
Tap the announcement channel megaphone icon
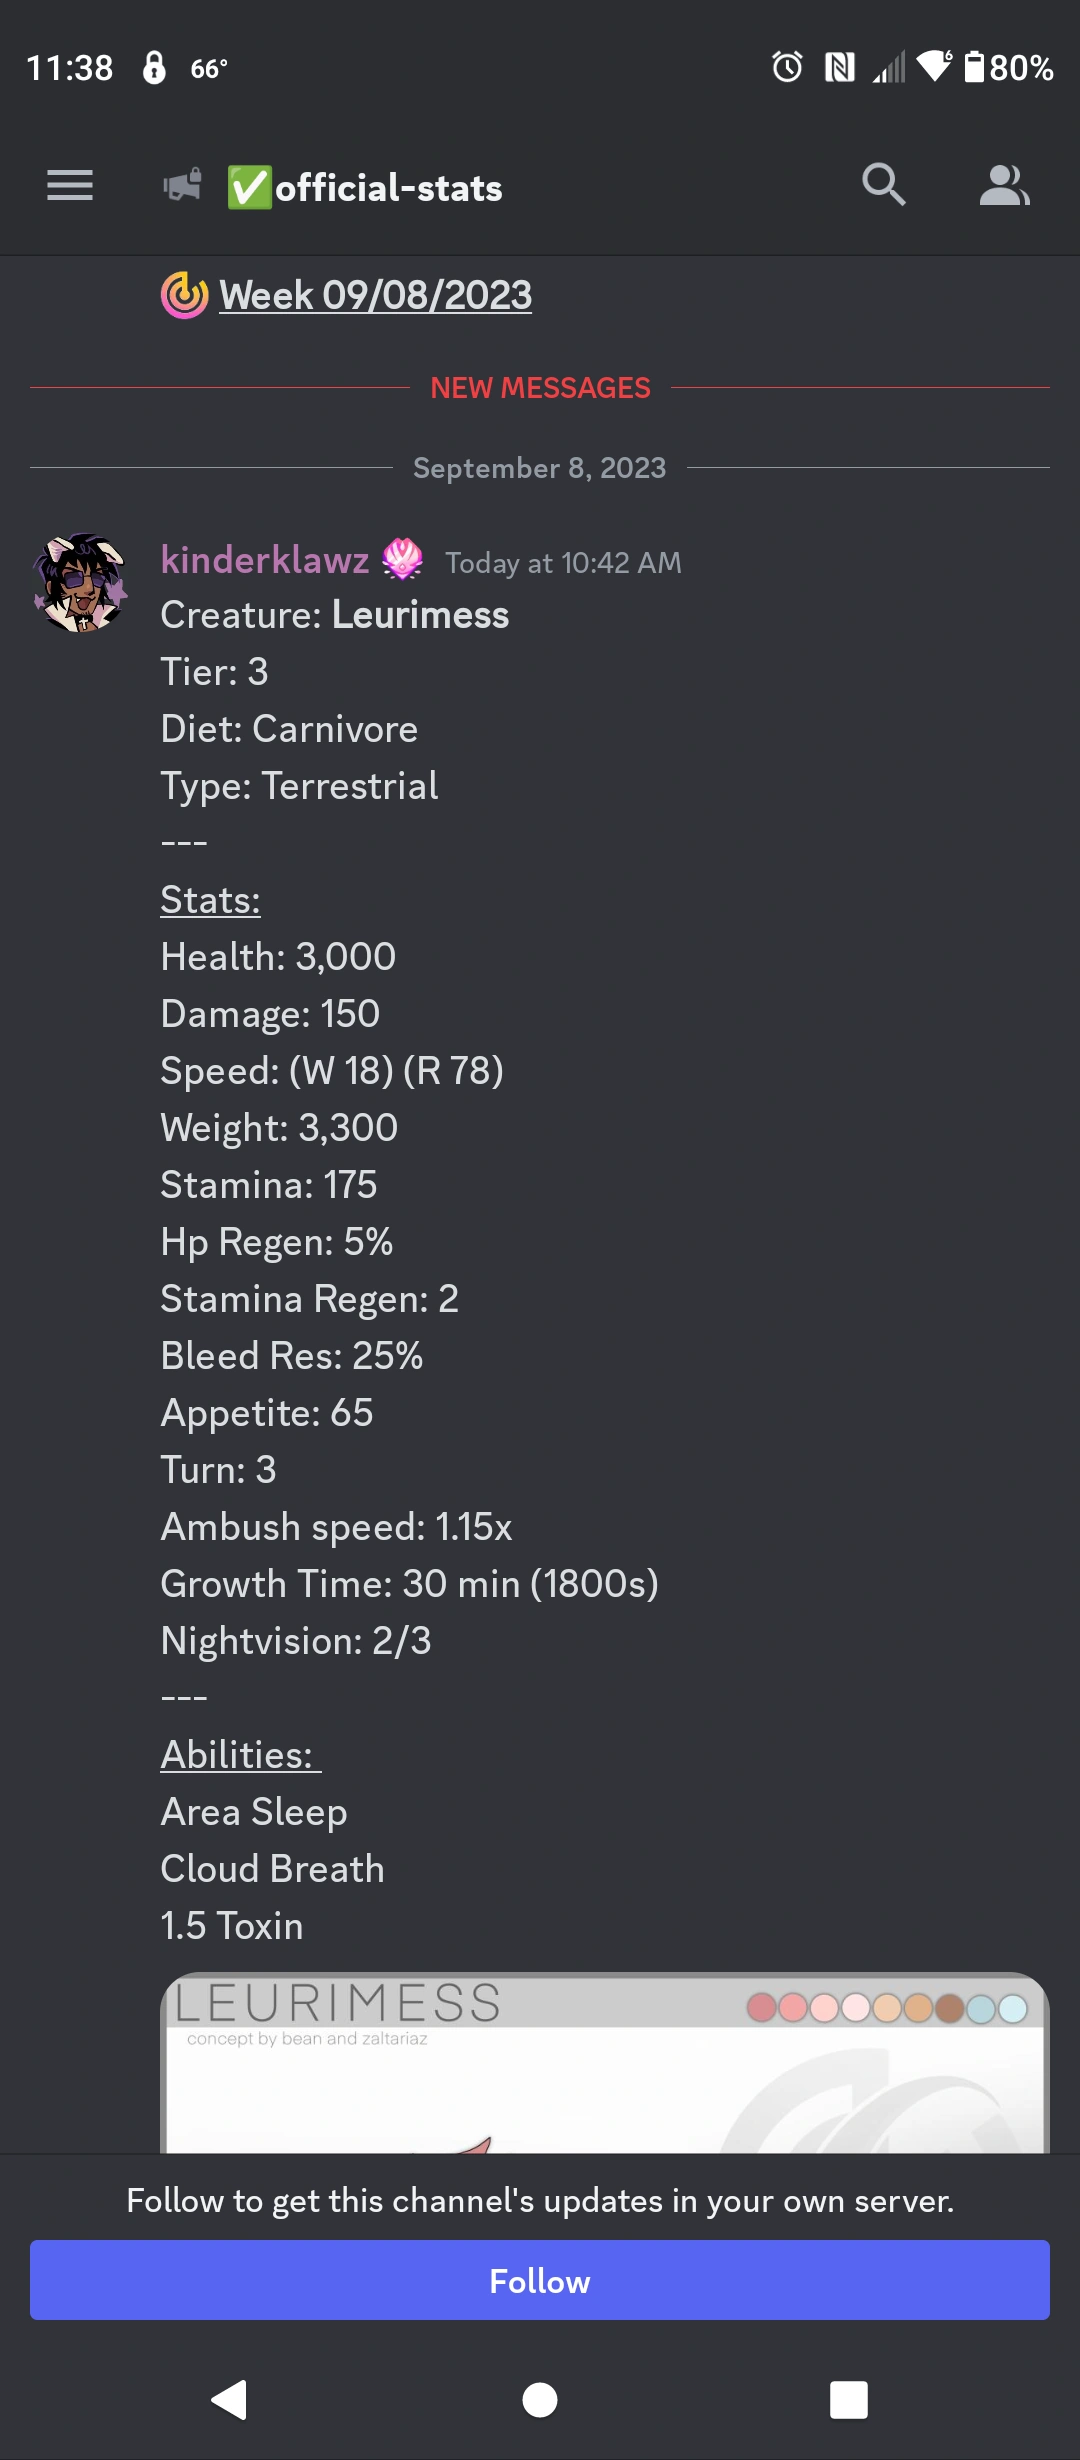180,186
